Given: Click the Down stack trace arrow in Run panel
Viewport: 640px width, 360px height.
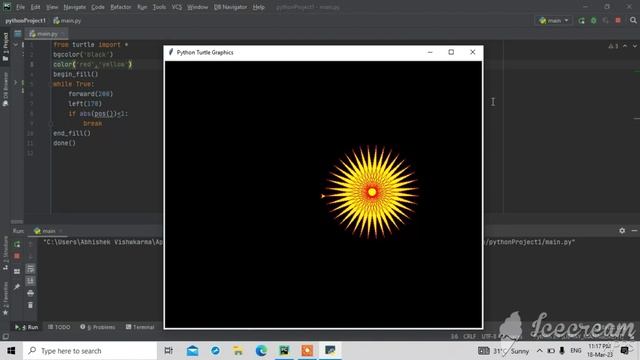Looking at the screenshot, I should coord(30,256).
